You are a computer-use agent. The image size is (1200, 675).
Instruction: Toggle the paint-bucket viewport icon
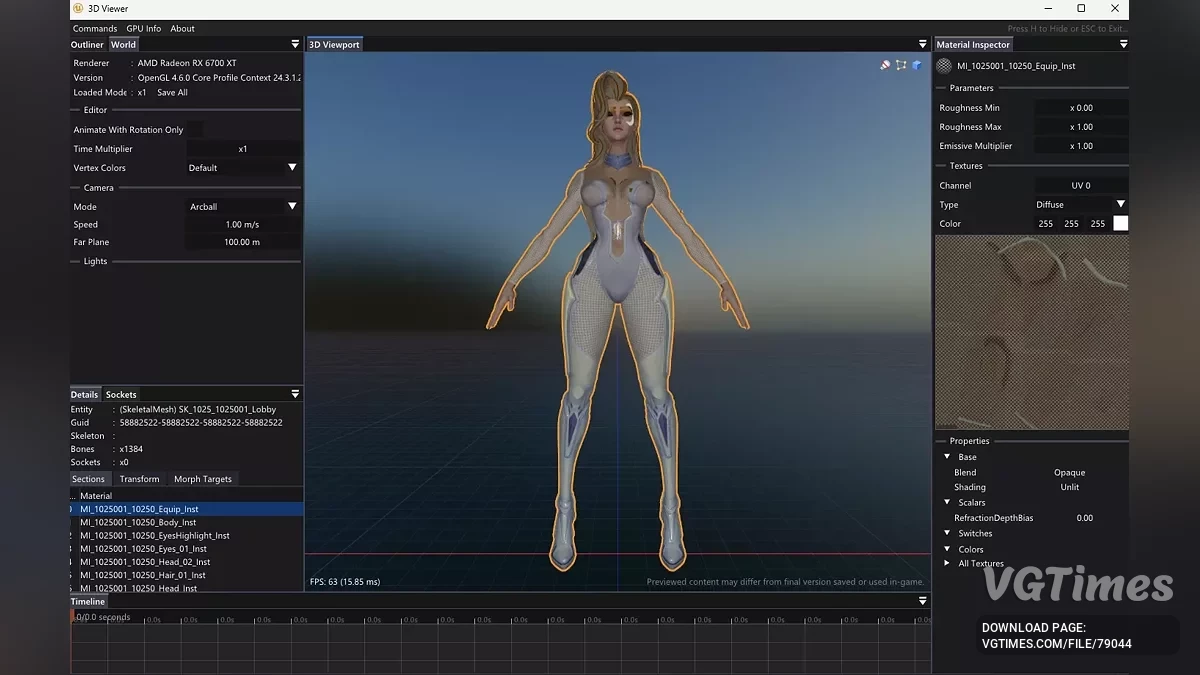click(885, 65)
